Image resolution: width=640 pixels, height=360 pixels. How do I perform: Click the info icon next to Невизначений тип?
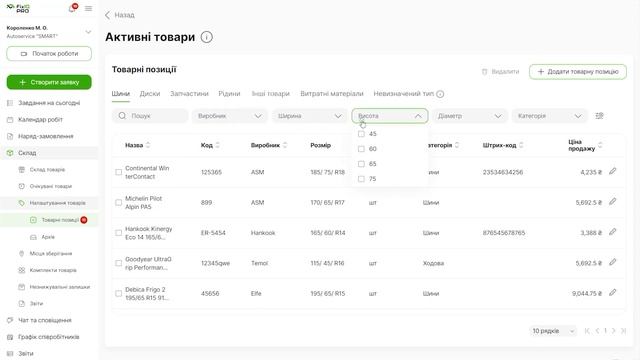pyautogui.click(x=440, y=94)
